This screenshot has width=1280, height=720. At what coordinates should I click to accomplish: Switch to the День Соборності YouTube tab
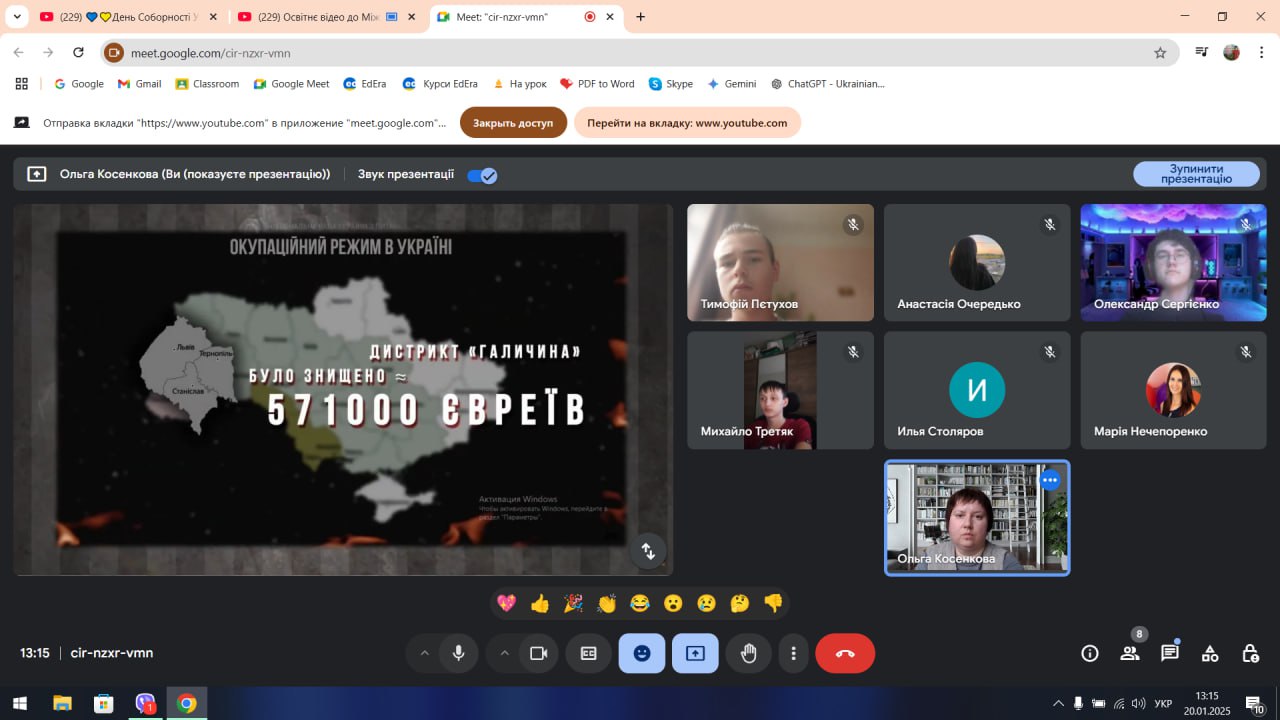[x=125, y=17]
